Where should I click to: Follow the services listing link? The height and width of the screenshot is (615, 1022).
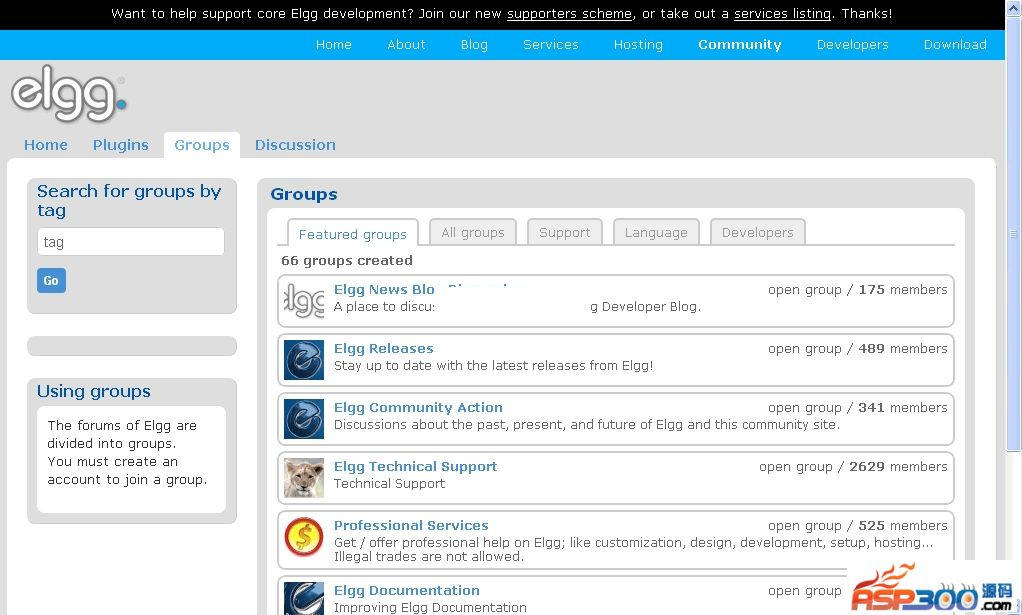click(x=783, y=14)
